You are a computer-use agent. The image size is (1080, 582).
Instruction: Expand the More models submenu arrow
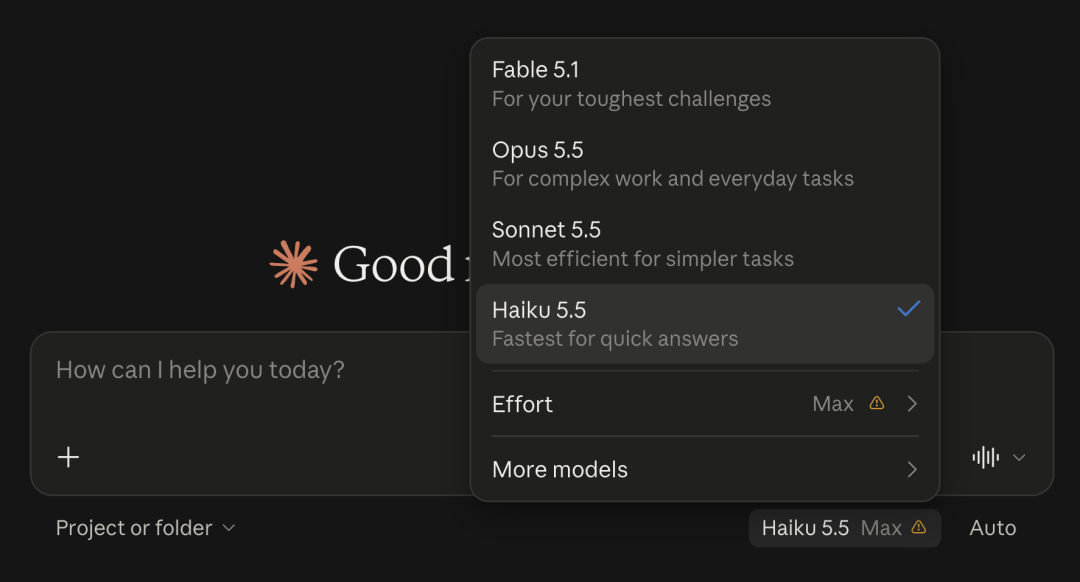[912, 470]
